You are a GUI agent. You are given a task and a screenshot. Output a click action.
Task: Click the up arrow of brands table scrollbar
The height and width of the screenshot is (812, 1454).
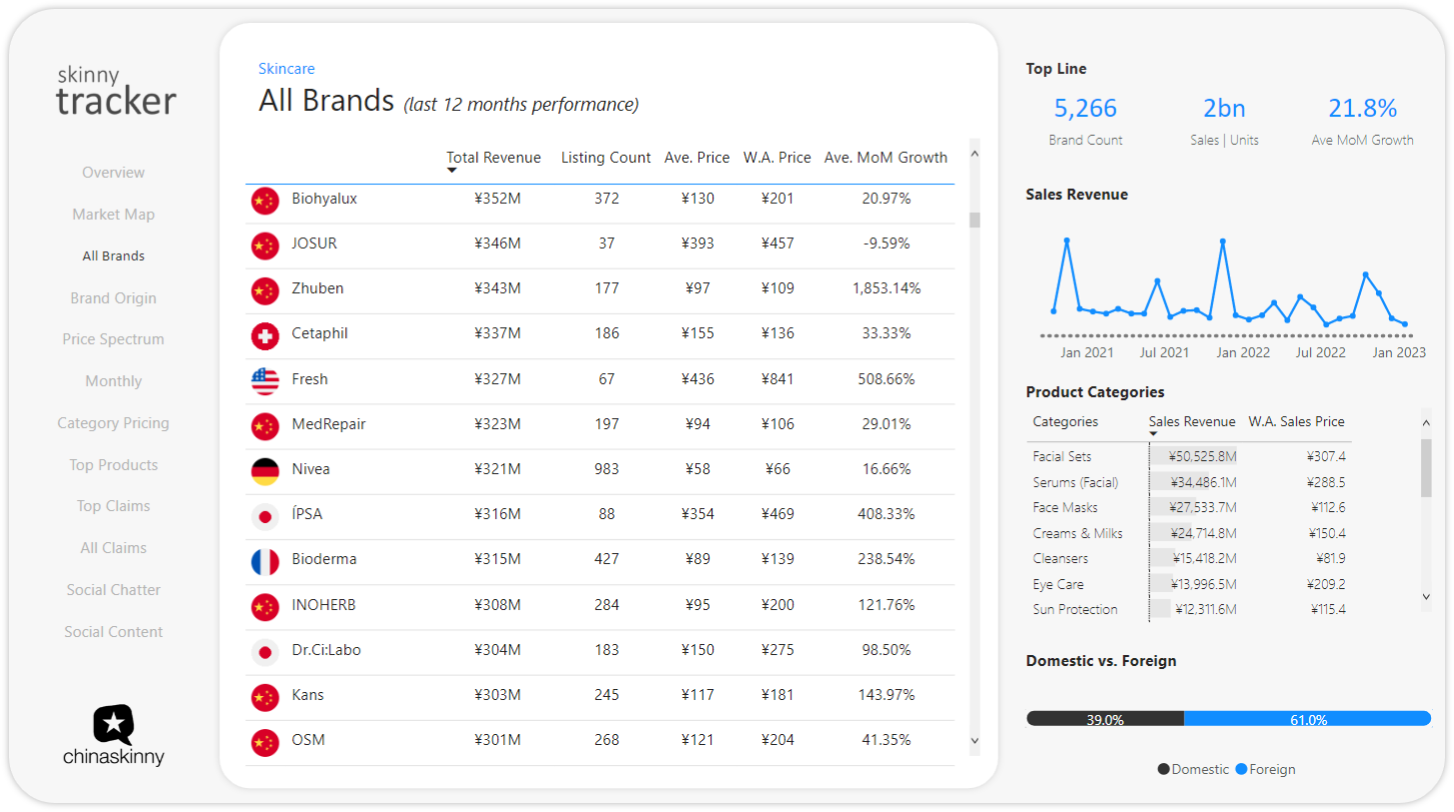click(975, 153)
